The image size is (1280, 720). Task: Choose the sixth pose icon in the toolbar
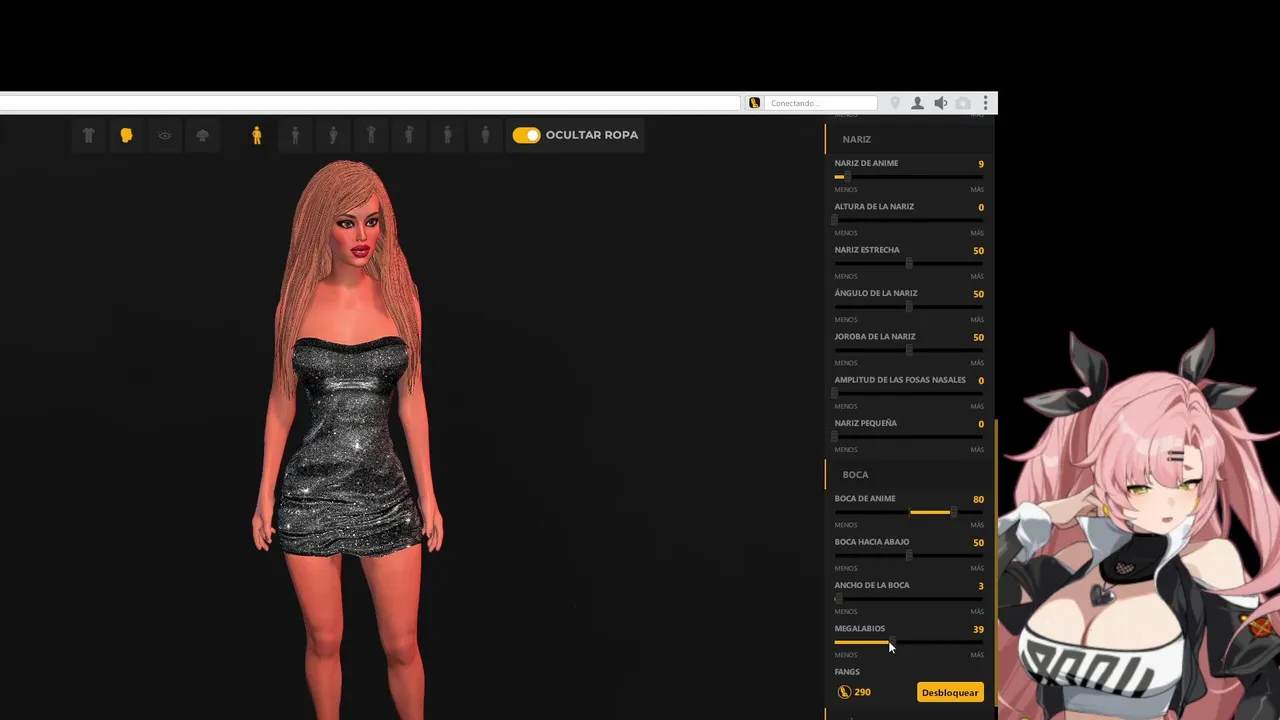coord(447,135)
